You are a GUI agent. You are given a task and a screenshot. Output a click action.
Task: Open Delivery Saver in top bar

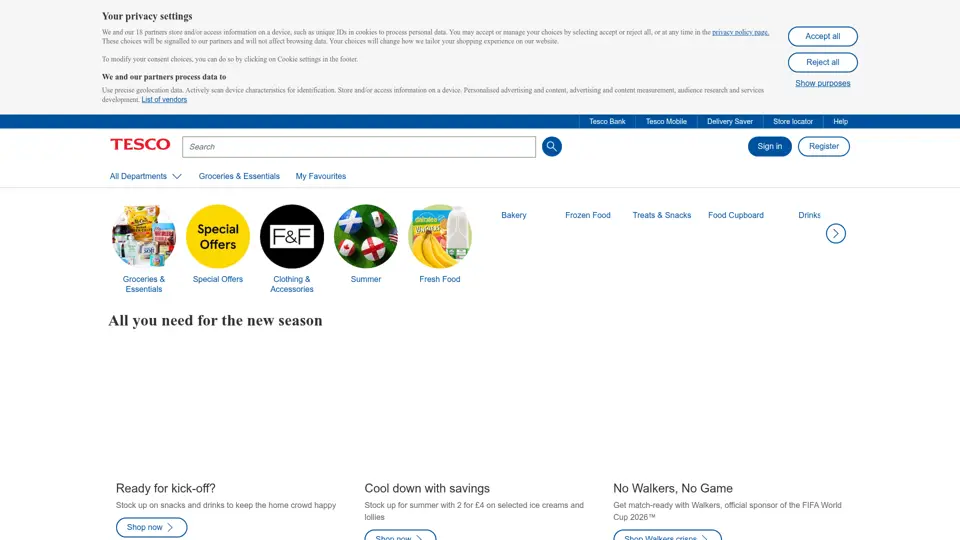[730, 121]
